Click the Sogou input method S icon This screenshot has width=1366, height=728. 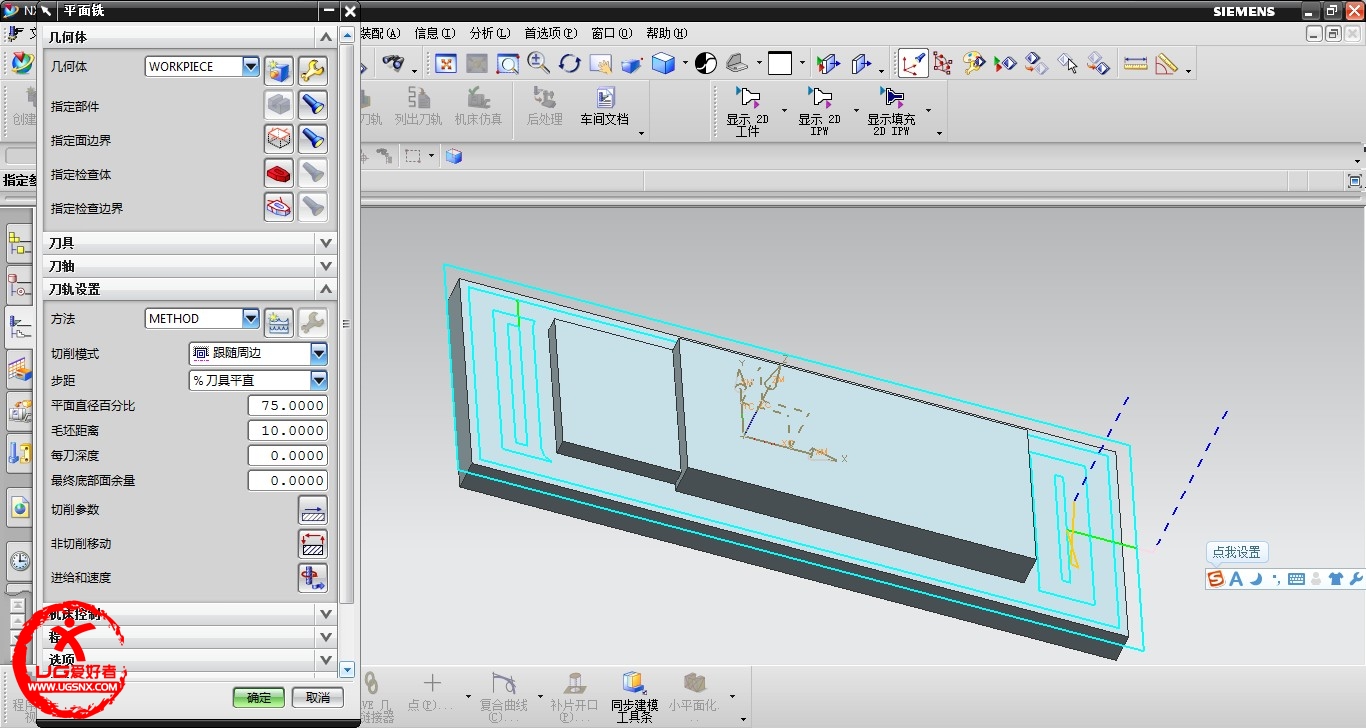tap(1216, 578)
